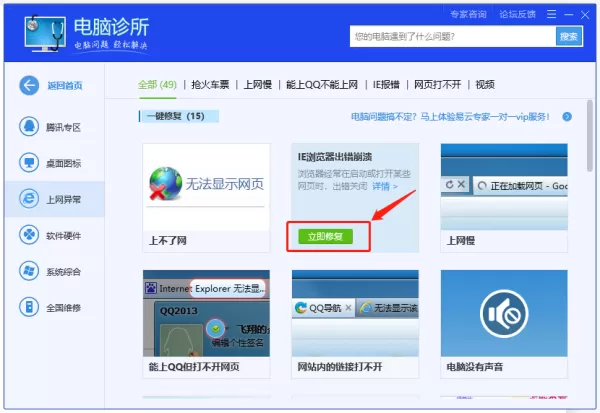Click the green 立即修复 button
Viewport: 600px width, 413px height.
(x=325, y=237)
